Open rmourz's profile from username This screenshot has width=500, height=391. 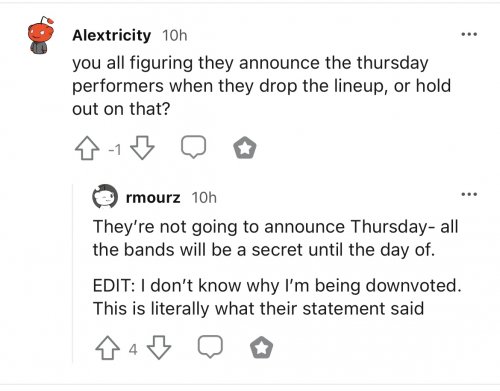tap(153, 198)
